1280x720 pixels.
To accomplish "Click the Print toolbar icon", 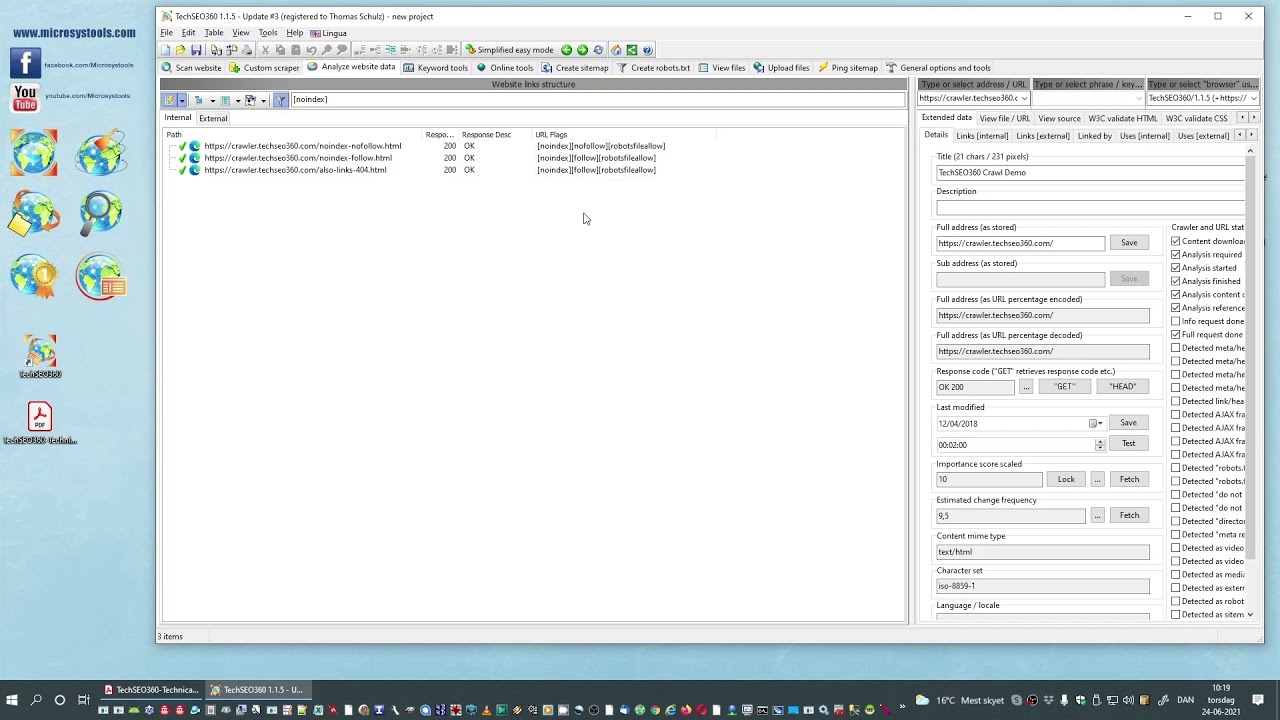I will coord(247,50).
